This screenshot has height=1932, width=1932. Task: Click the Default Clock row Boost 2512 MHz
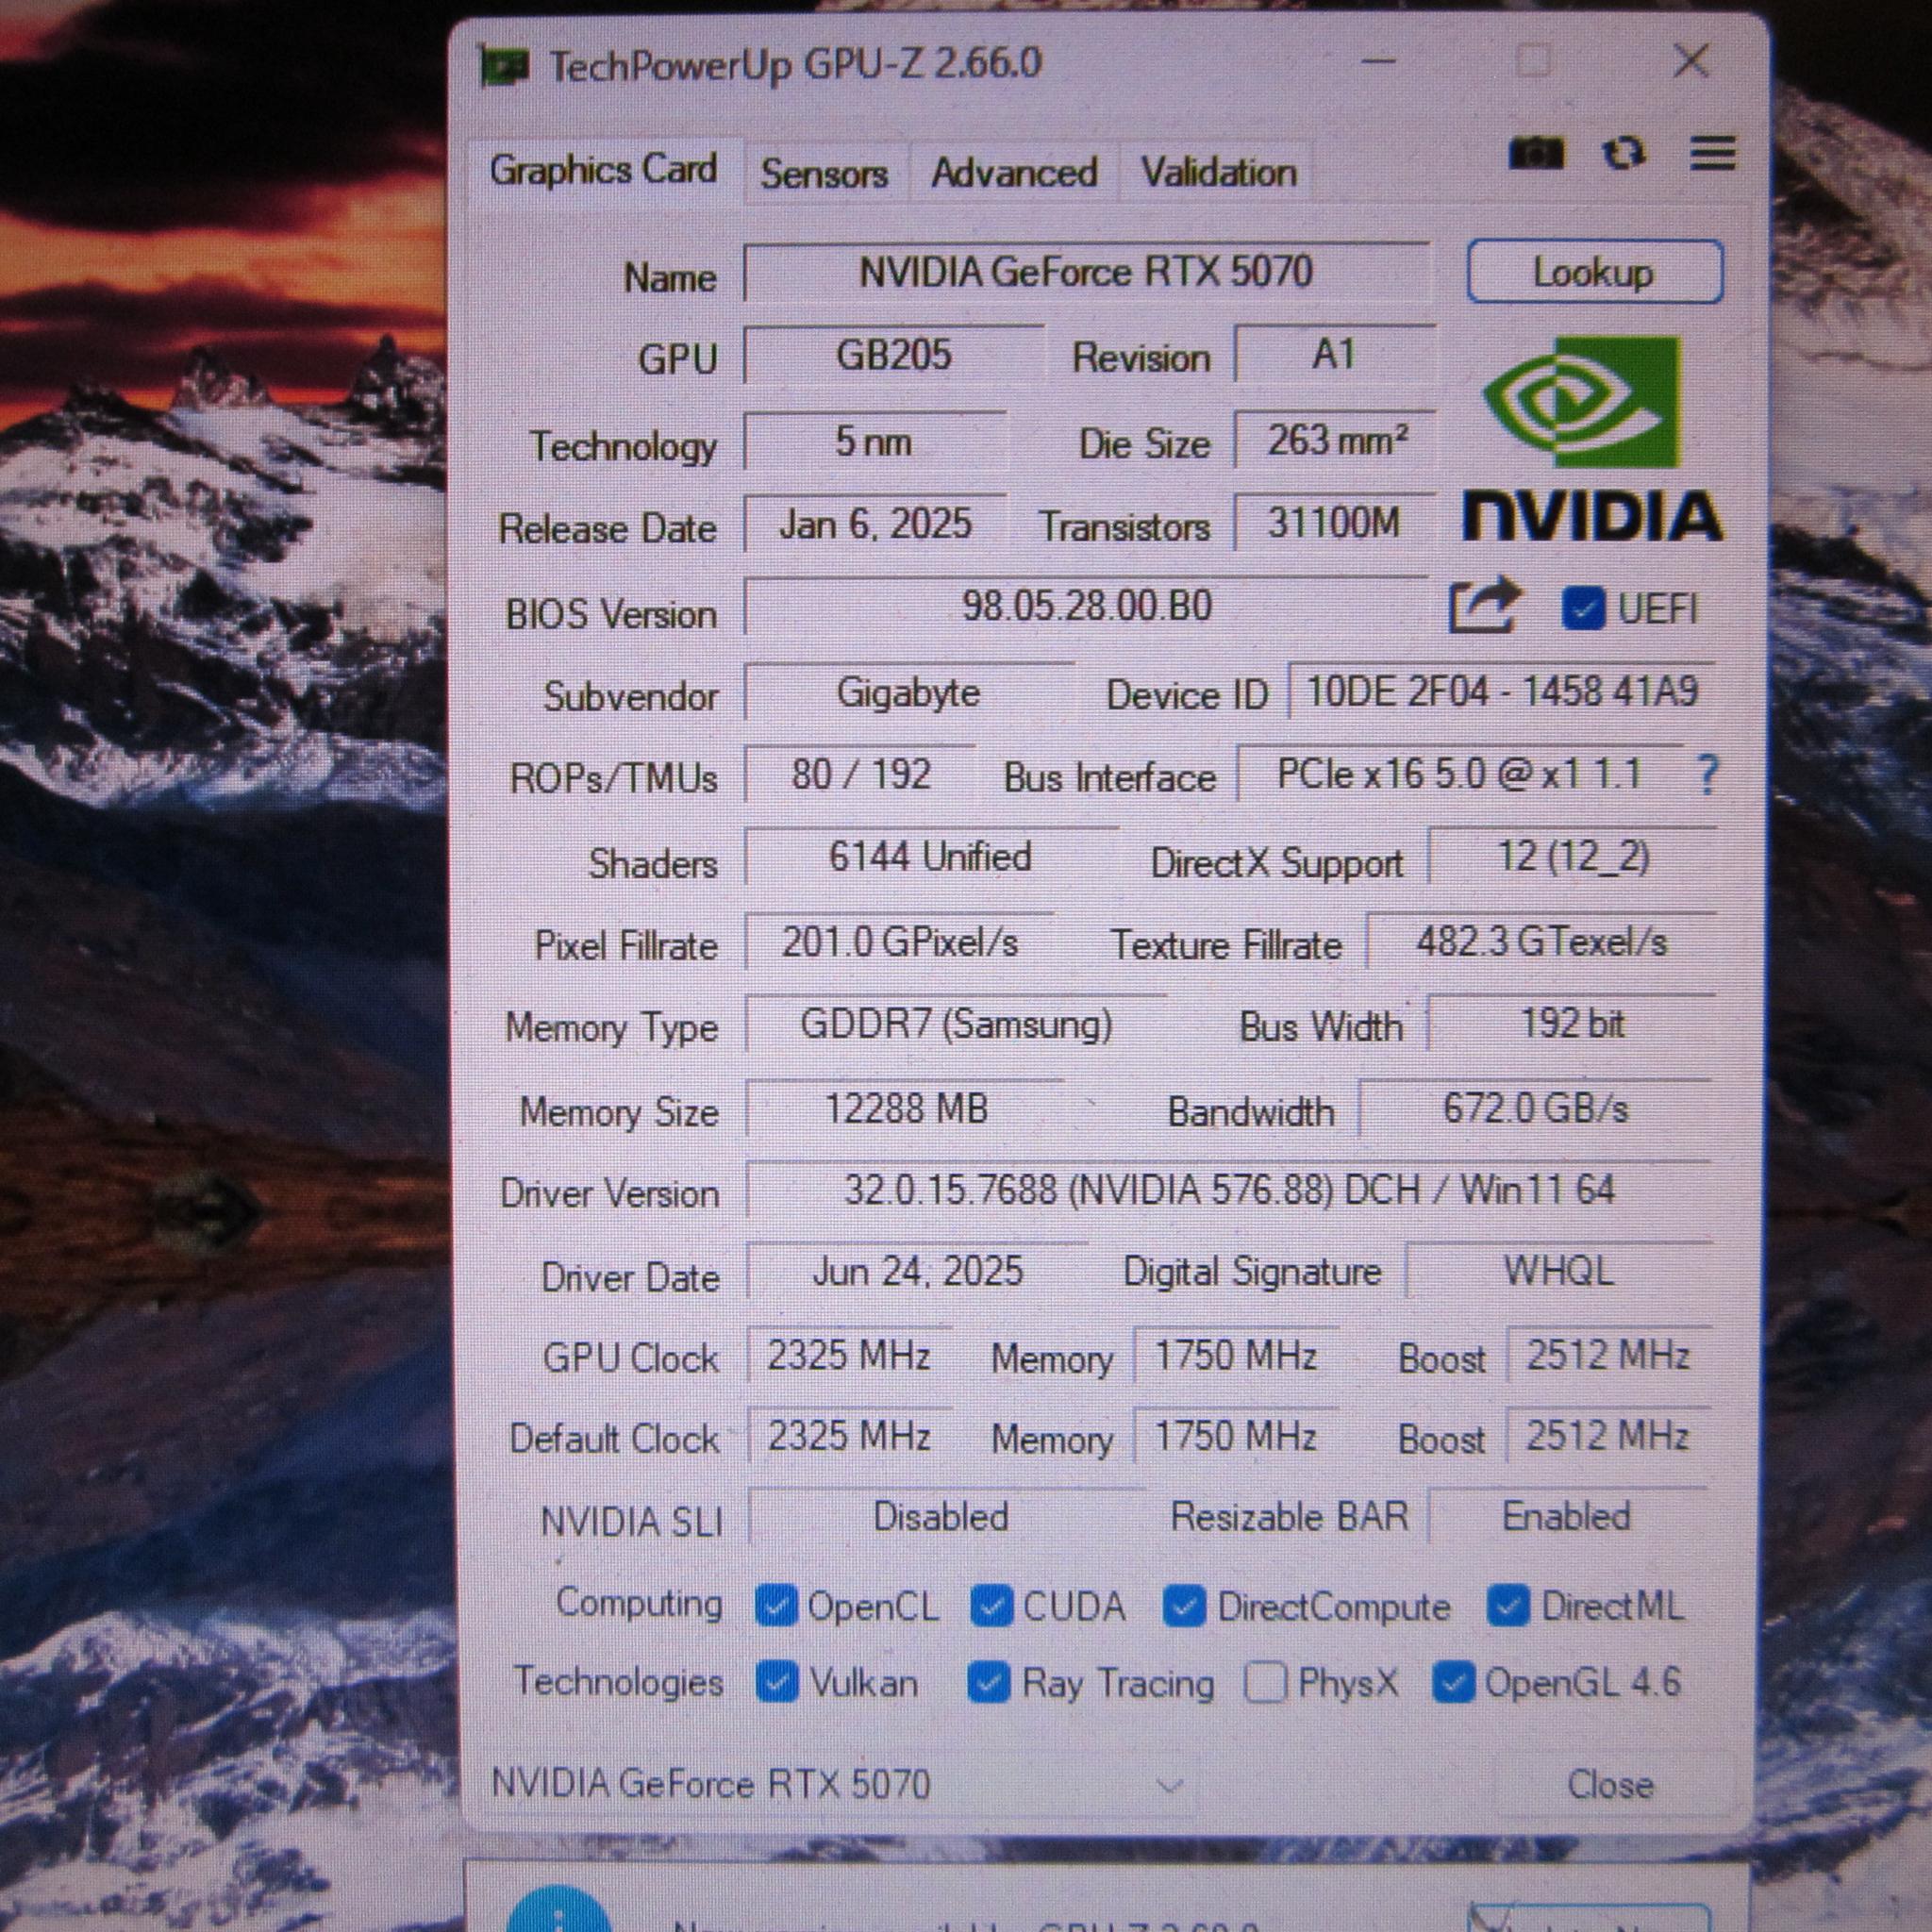pos(1608,1436)
